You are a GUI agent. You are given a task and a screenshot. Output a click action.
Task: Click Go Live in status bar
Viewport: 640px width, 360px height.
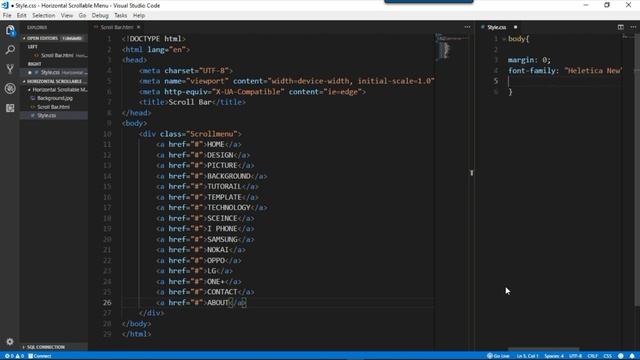point(498,356)
